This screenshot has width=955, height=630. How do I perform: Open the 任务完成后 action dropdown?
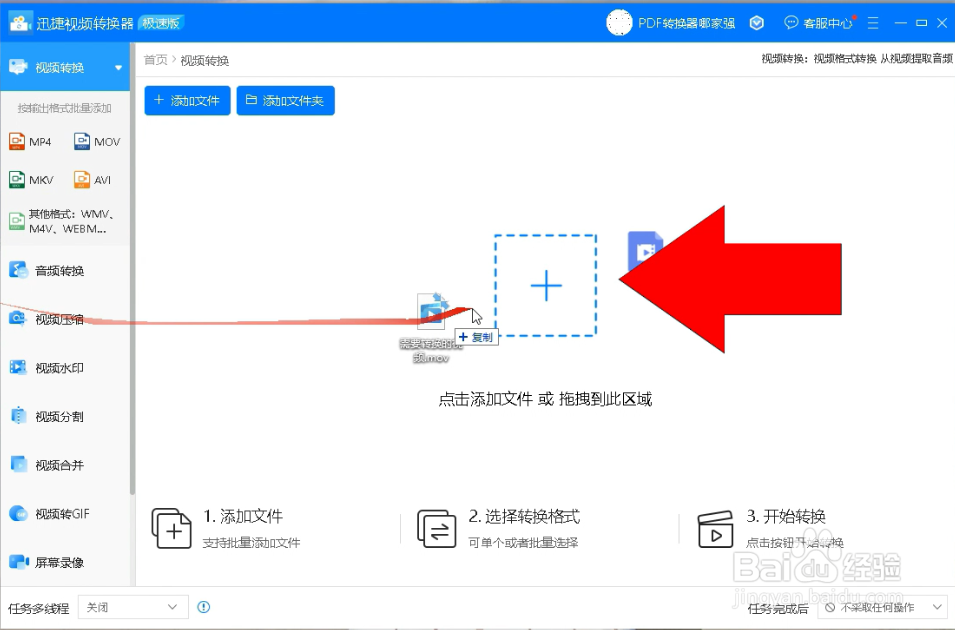(x=880, y=607)
